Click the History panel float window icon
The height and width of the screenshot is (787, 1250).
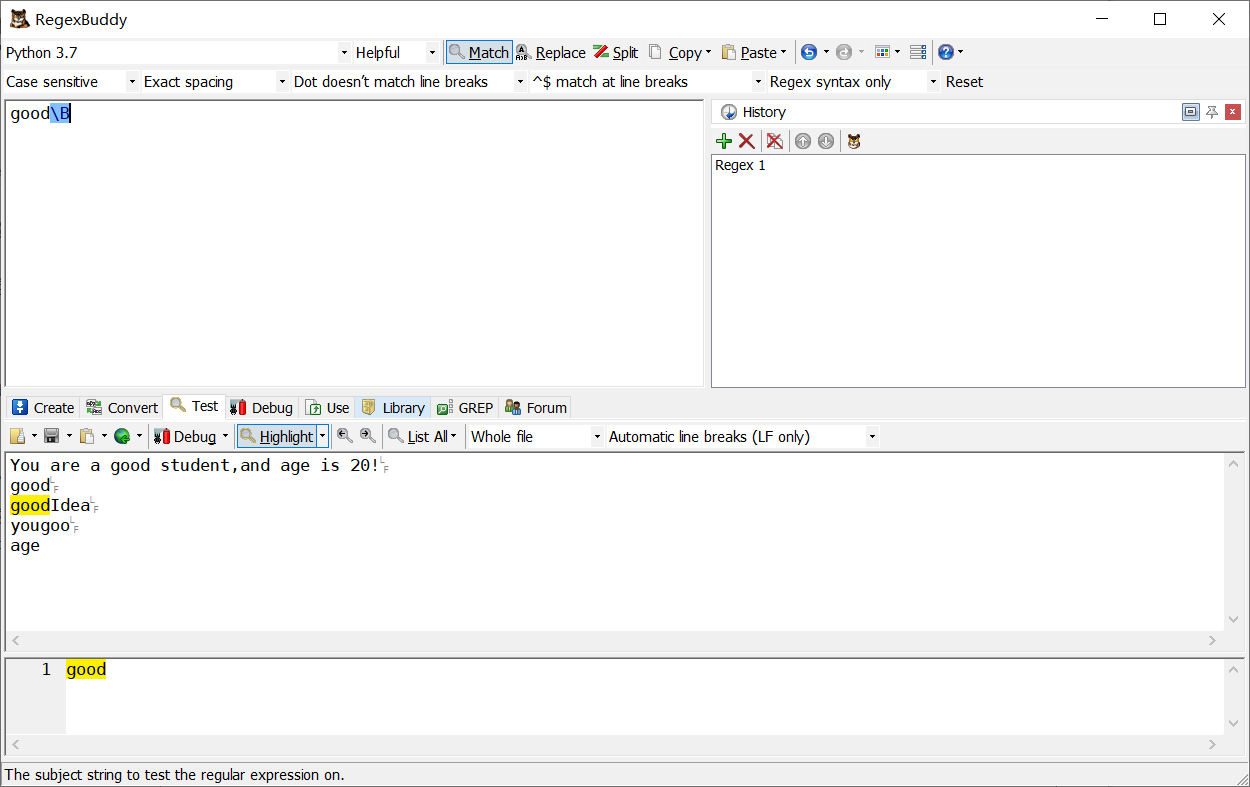tap(1191, 112)
